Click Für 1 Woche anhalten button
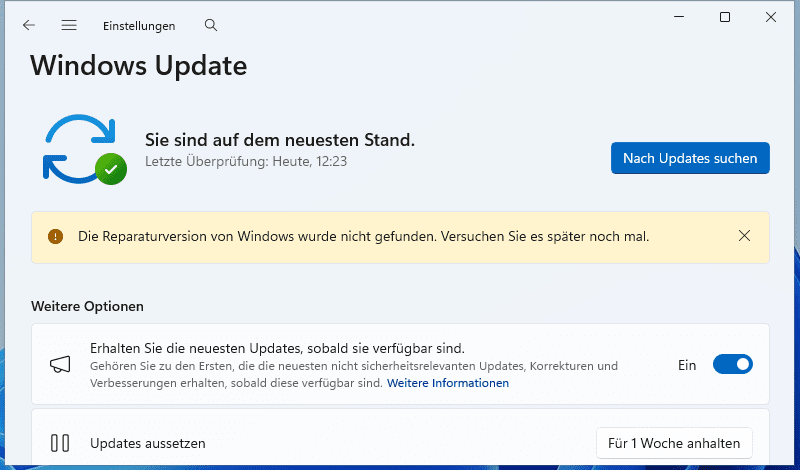Screen dimensions: 800x470 pyautogui.click(x=674, y=442)
